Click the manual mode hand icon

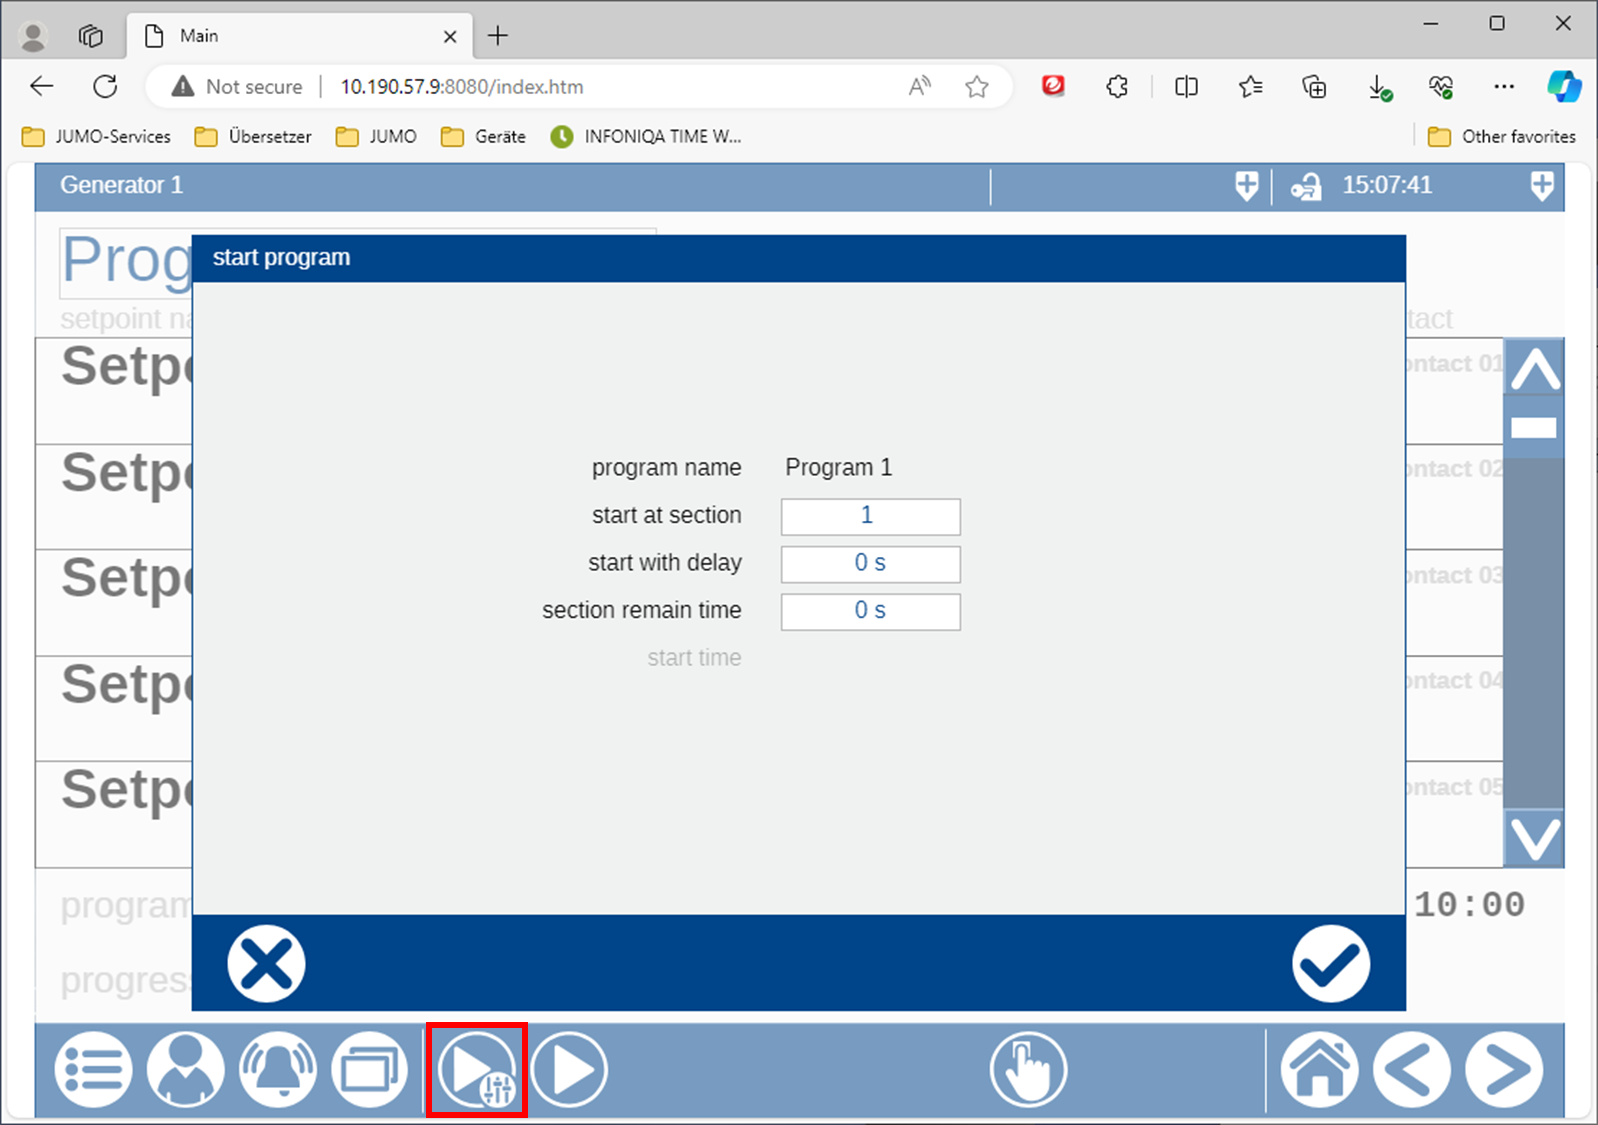tap(1028, 1070)
